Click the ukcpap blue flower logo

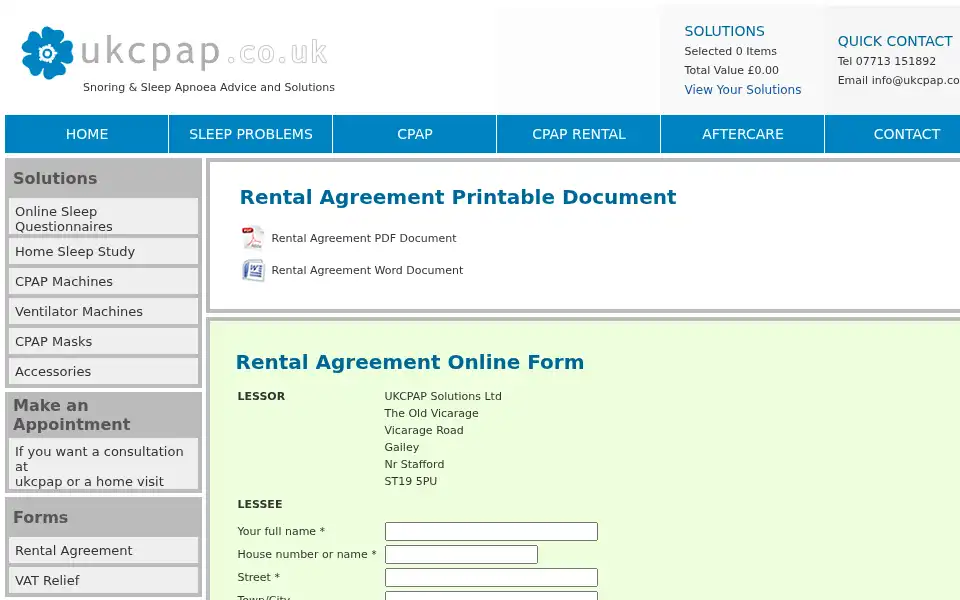(x=47, y=53)
